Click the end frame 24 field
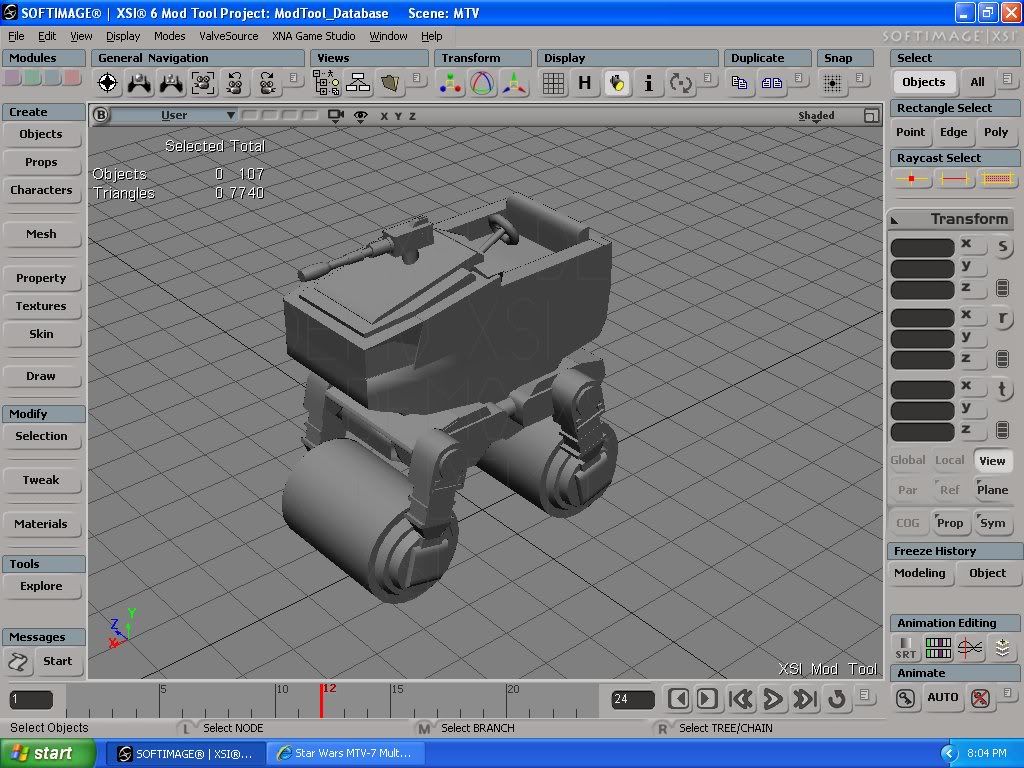This screenshot has width=1024, height=768. 632,699
